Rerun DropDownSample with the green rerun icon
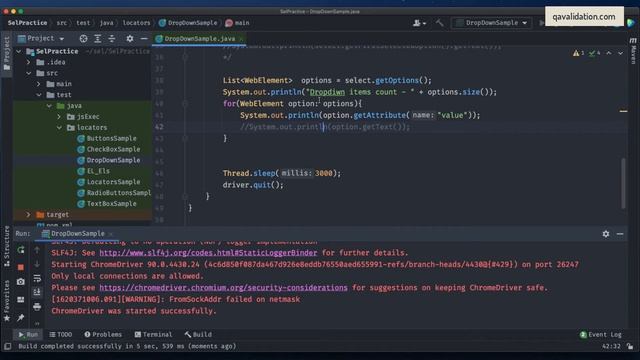640x360 pixels. [21, 250]
